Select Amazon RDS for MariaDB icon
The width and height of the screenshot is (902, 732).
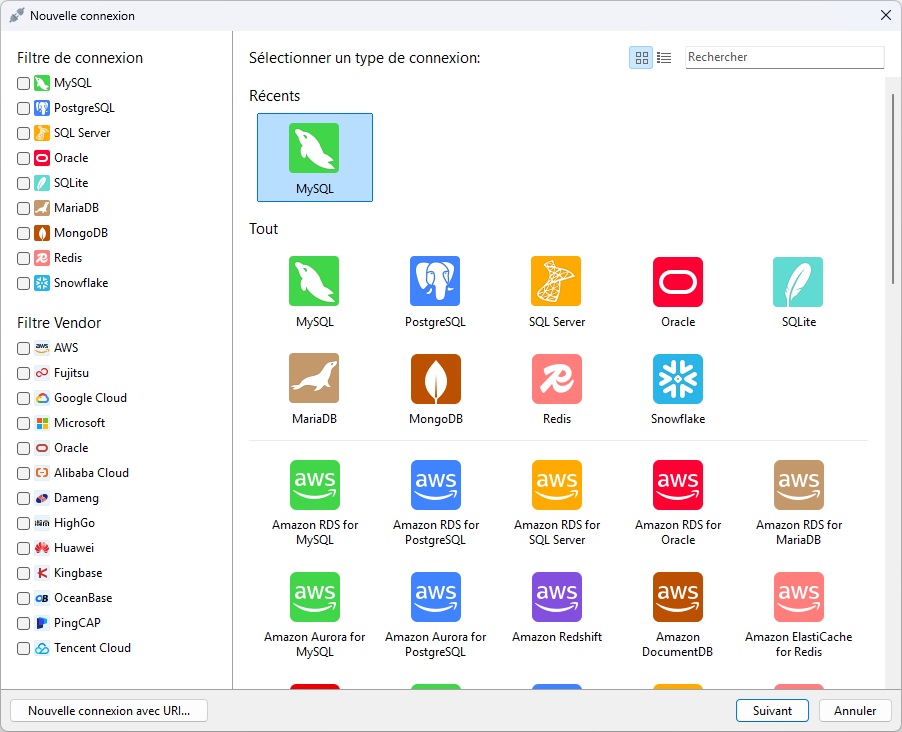799,485
